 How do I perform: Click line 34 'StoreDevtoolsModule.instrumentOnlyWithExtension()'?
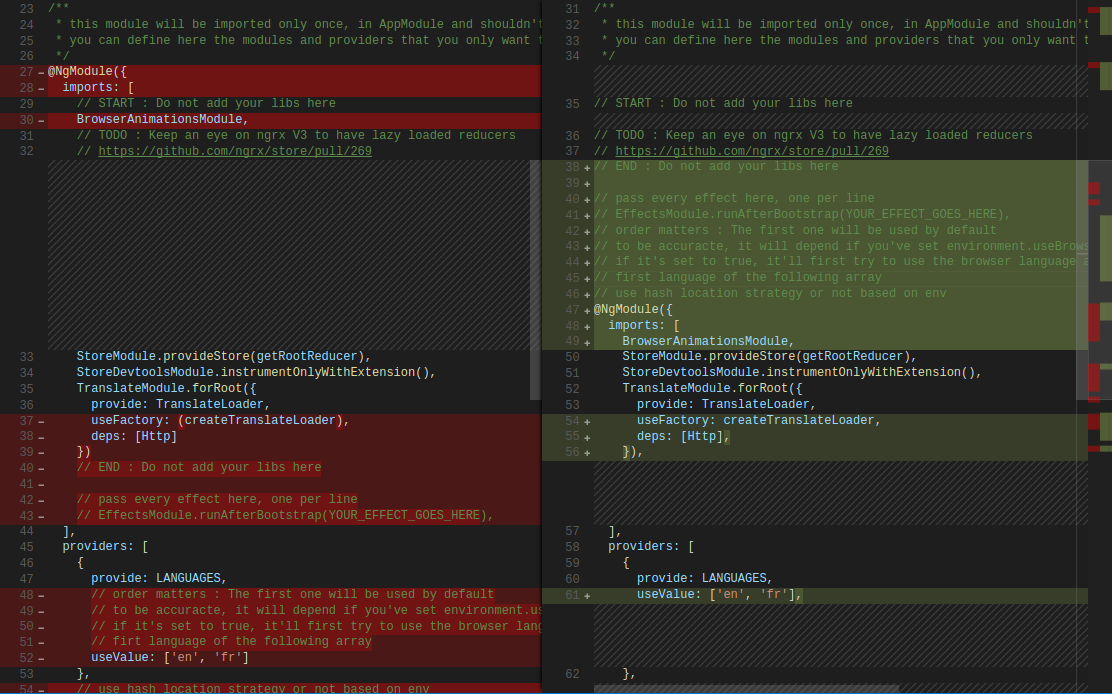(256, 372)
